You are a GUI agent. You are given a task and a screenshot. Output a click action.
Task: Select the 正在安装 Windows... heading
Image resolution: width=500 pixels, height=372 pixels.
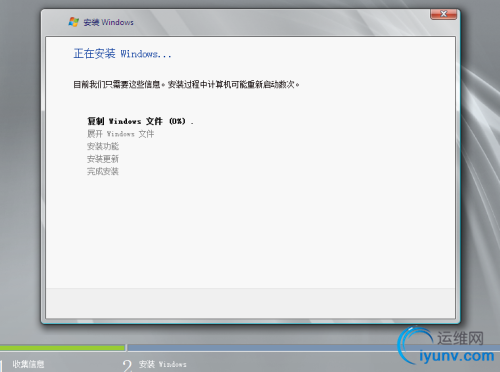(x=122, y=53)
